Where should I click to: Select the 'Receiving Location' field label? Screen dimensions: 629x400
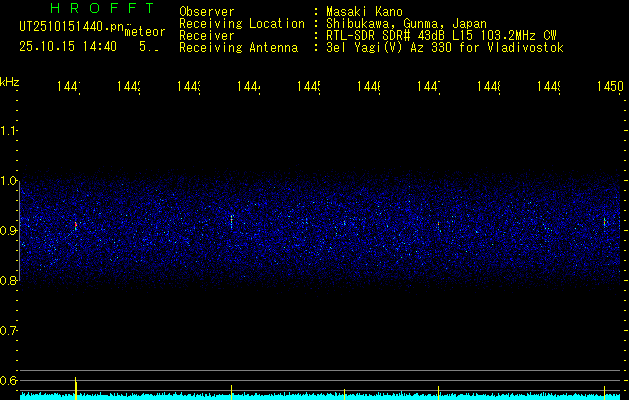tap(241, 24)
